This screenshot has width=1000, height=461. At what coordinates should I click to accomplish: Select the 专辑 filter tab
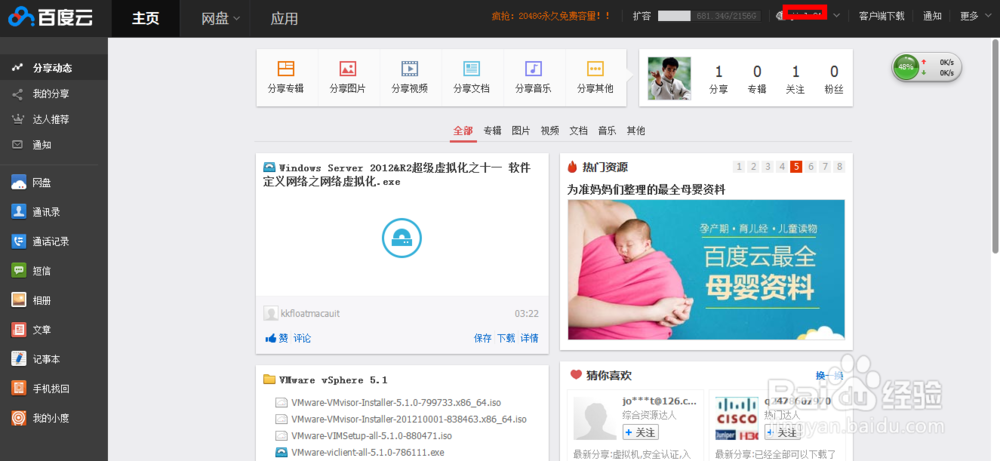492,131
